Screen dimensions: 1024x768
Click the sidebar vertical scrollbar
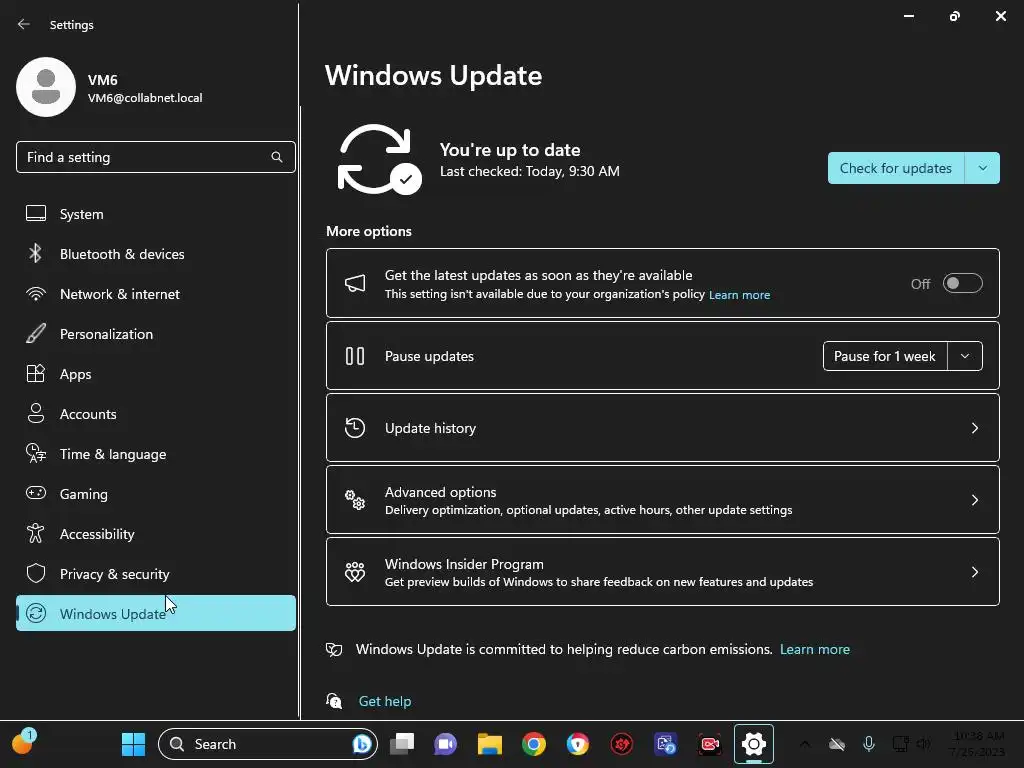coord(299,411)
